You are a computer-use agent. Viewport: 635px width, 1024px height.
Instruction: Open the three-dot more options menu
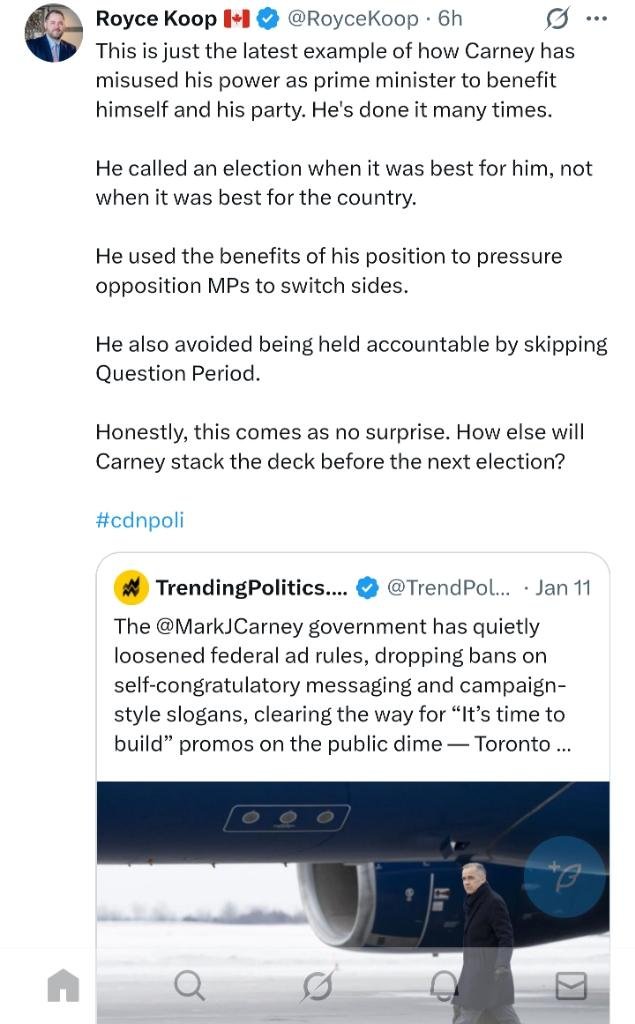pyautogui.click(x=596, y=18)
